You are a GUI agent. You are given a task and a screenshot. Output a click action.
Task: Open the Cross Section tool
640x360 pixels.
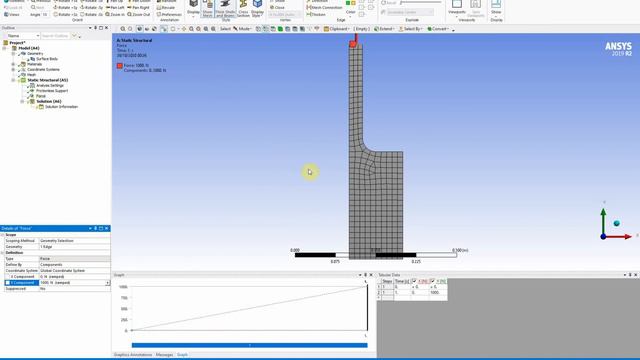tap(243, 9)
